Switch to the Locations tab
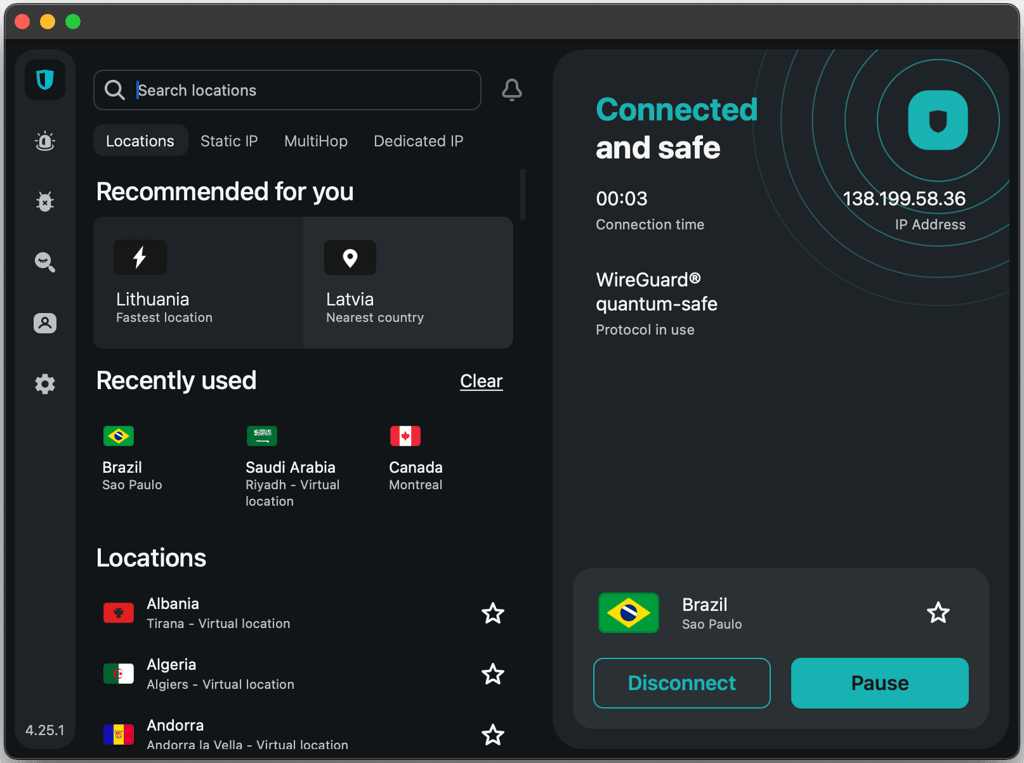 (x=140, y=140)
